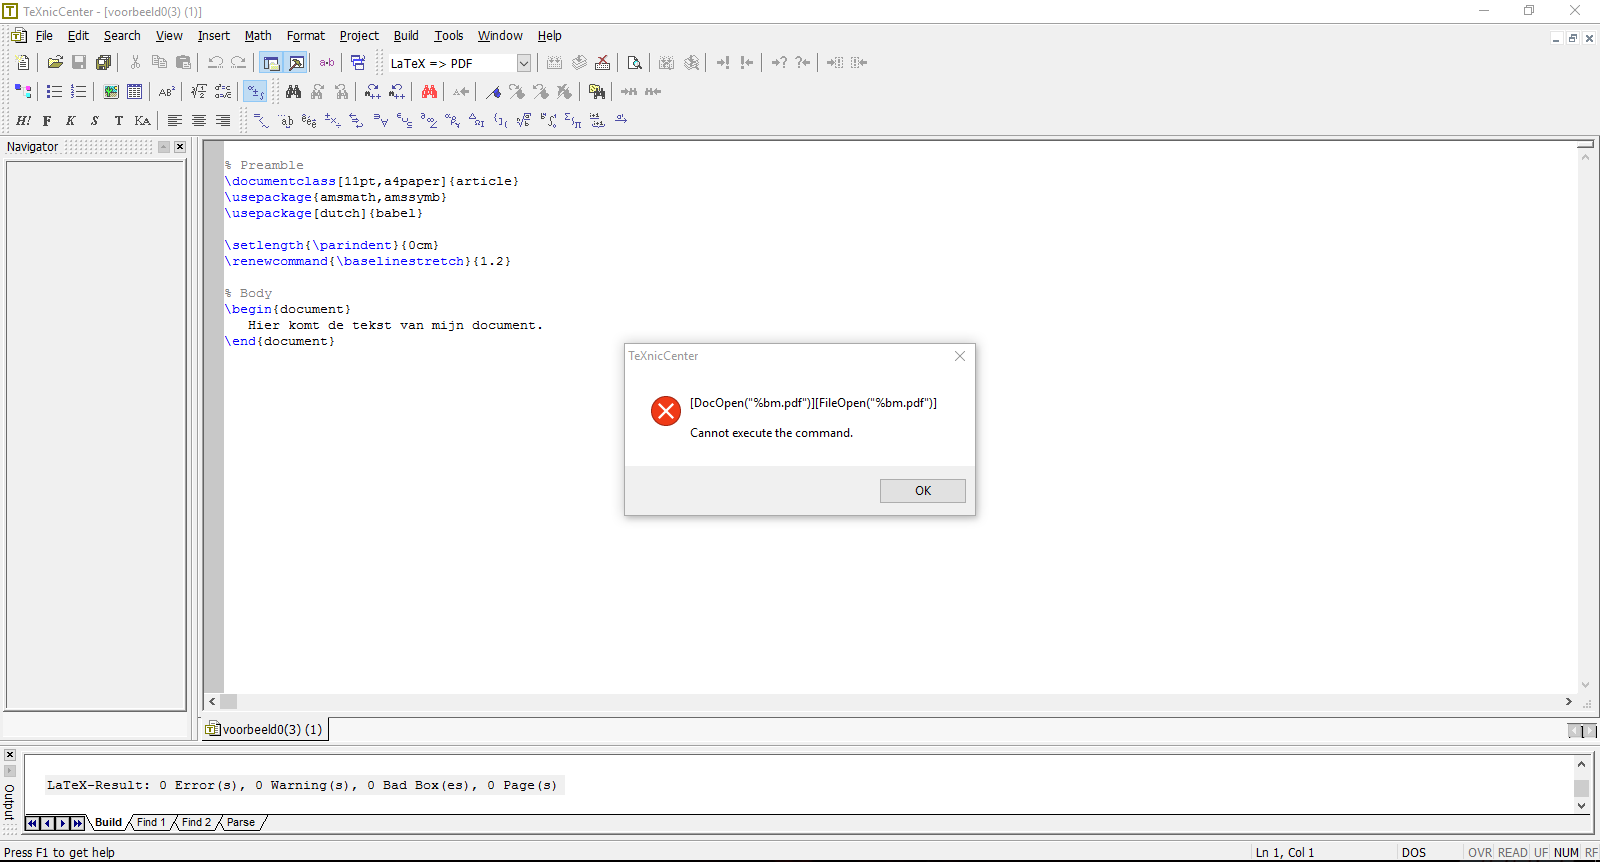Image resolution: width=1600 pixels, height=862 pixels.
Task: Click the center align icon
Action: pyautogui.click(x=199, y=120)
